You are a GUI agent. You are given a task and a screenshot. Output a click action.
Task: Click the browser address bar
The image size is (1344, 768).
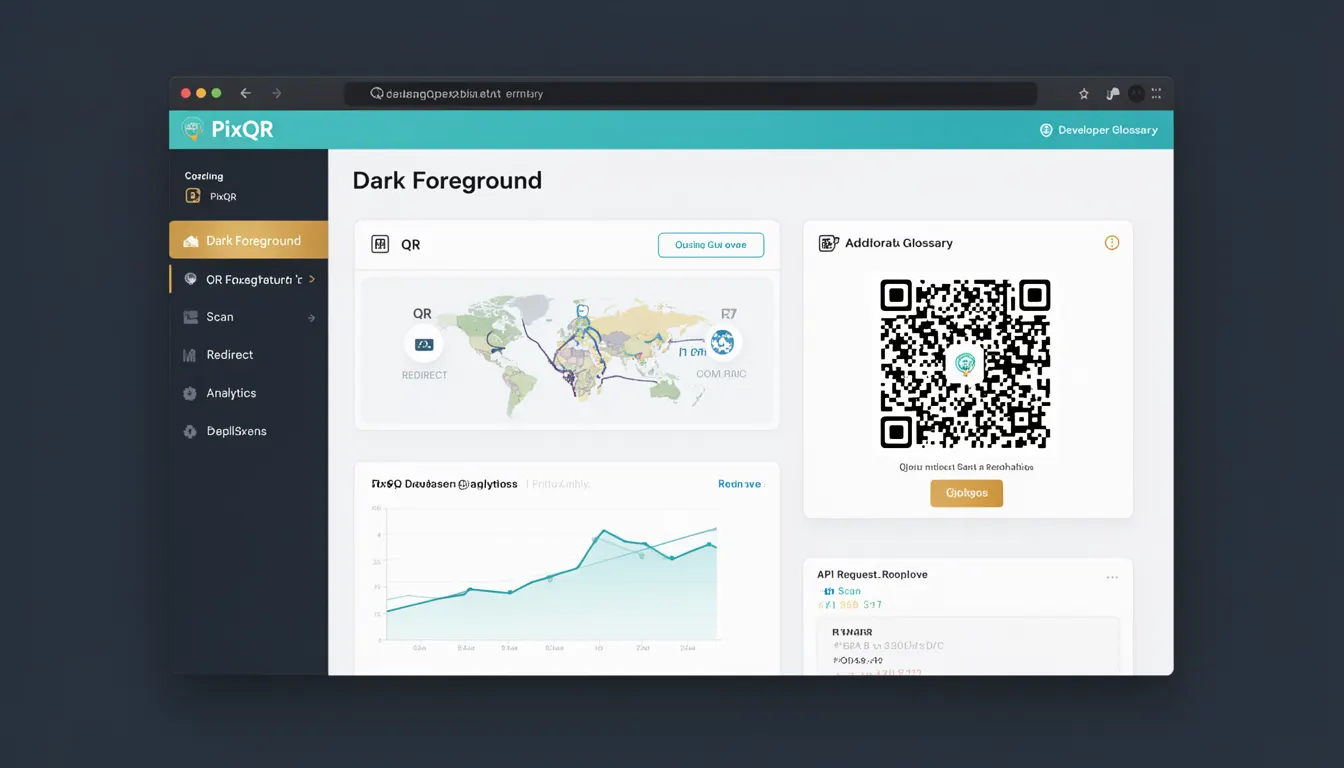pos(691,93)
